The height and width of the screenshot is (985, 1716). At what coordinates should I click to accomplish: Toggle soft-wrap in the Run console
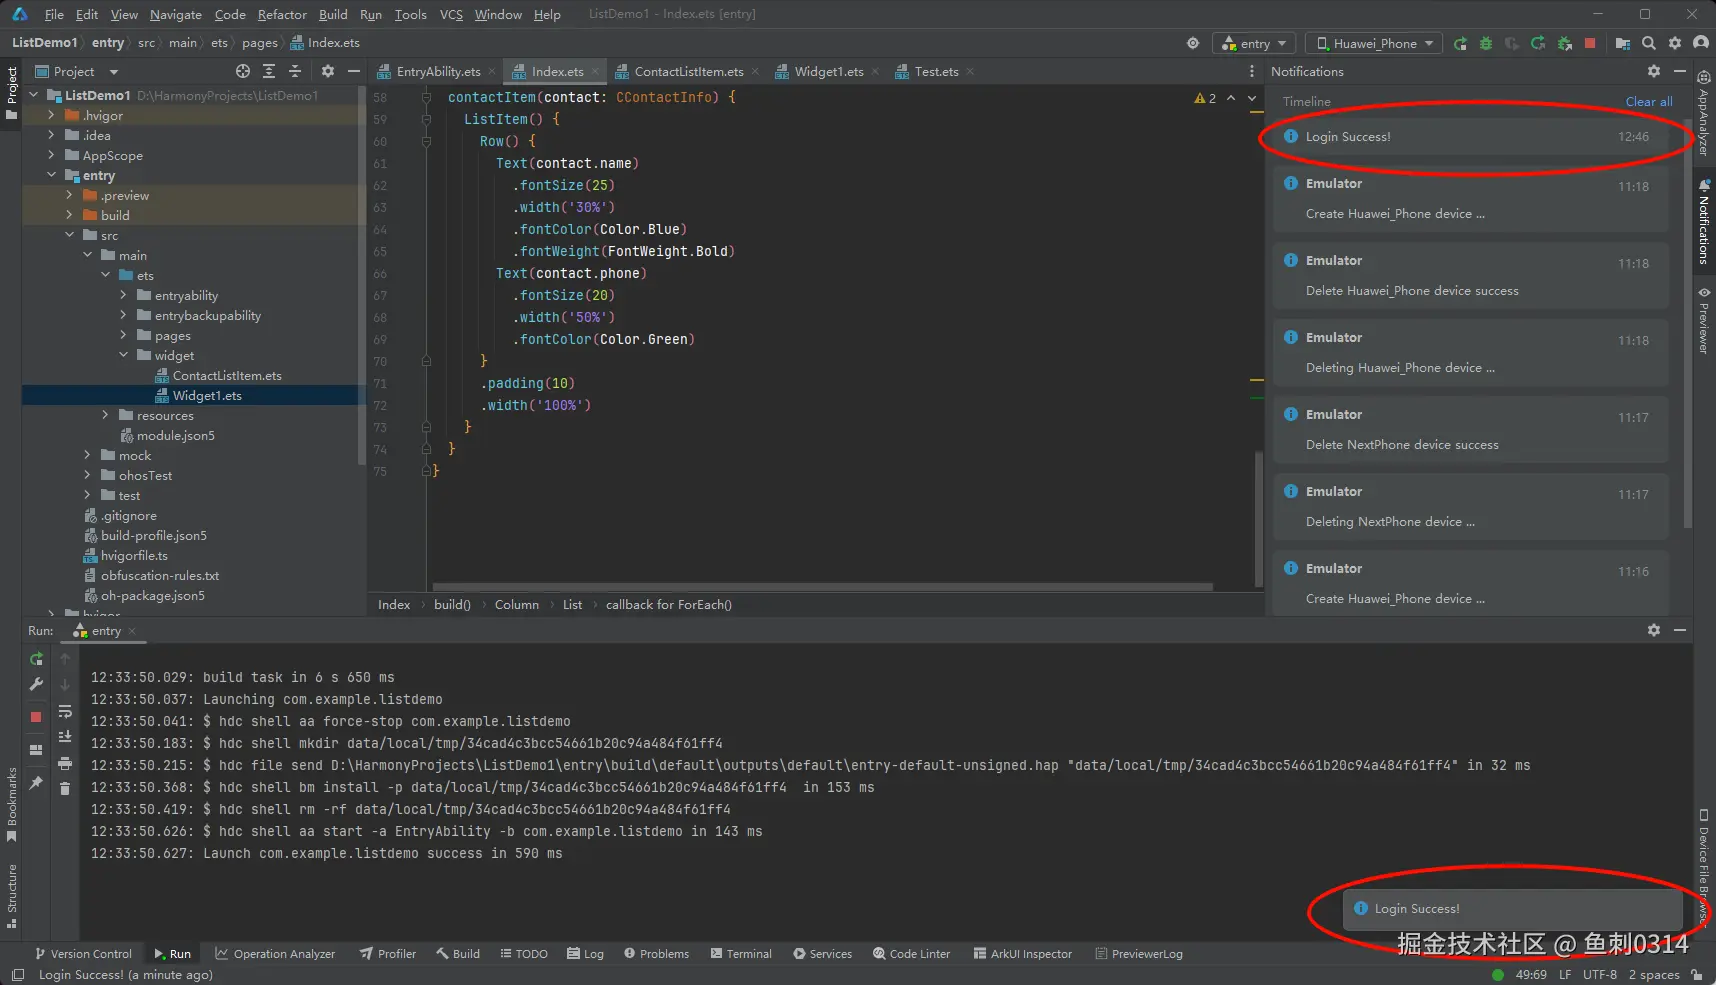pos(65,711)
